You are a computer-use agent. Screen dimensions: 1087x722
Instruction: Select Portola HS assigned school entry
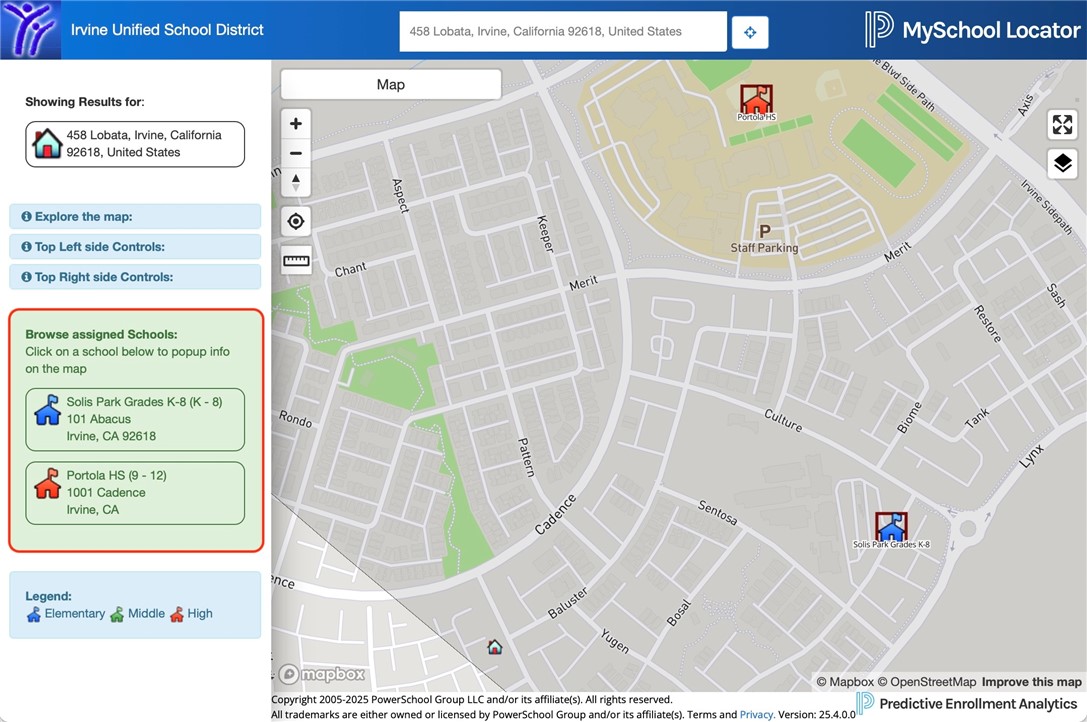click(135, 493)
